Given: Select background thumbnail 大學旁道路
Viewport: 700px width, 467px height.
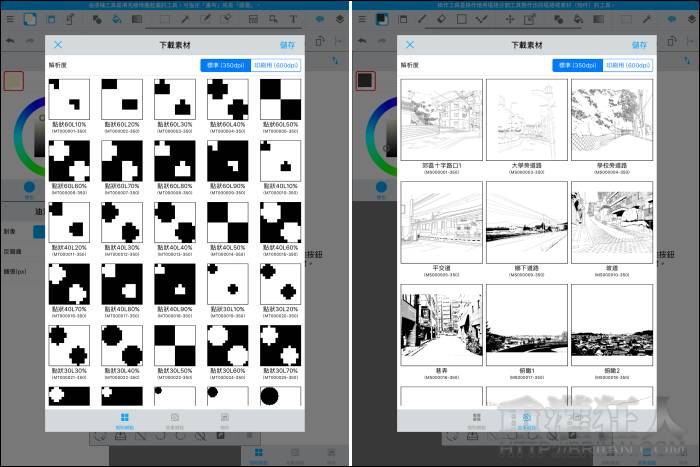Looking at the screenshot, I should [x=527, y=120].
